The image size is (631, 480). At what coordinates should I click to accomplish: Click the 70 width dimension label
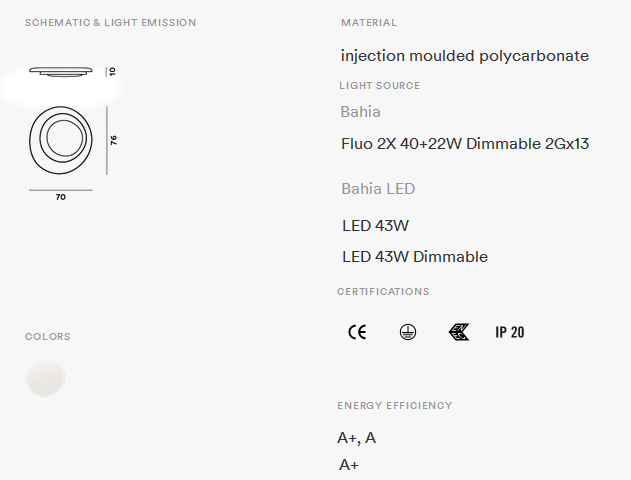click(x=61, y=197)
